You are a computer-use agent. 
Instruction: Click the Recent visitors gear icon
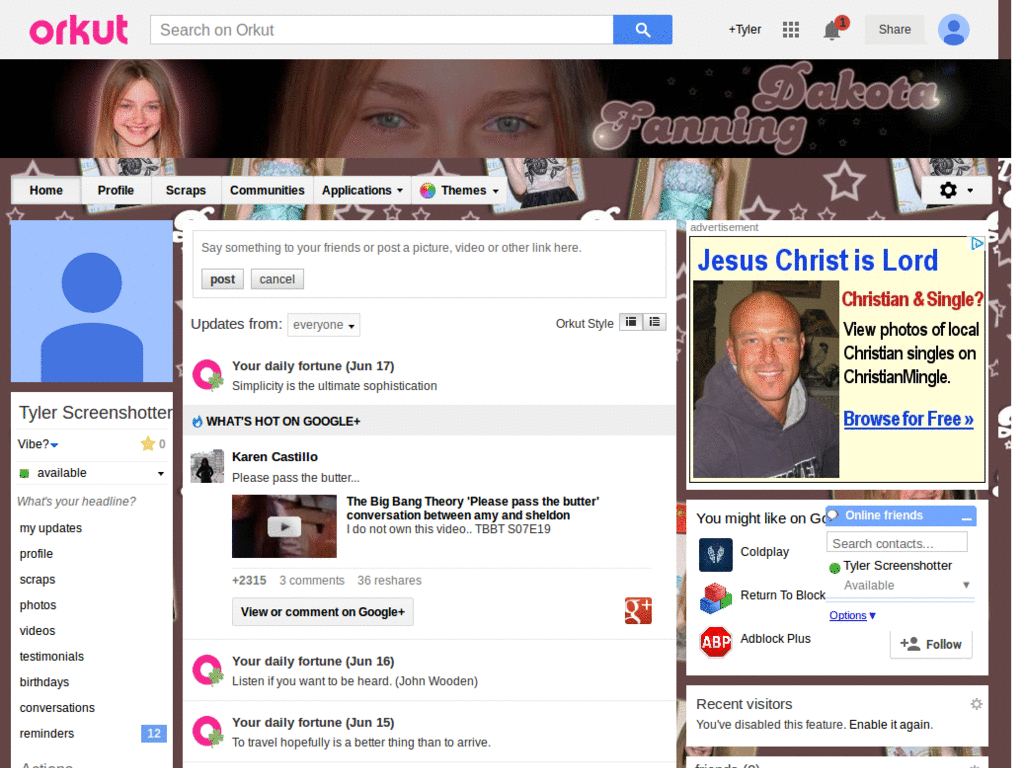[x=976, y=704]
